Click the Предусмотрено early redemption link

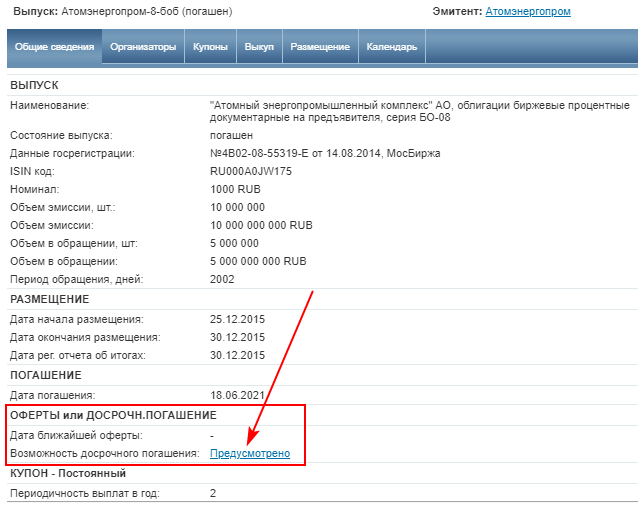click(x=250, y=453)
